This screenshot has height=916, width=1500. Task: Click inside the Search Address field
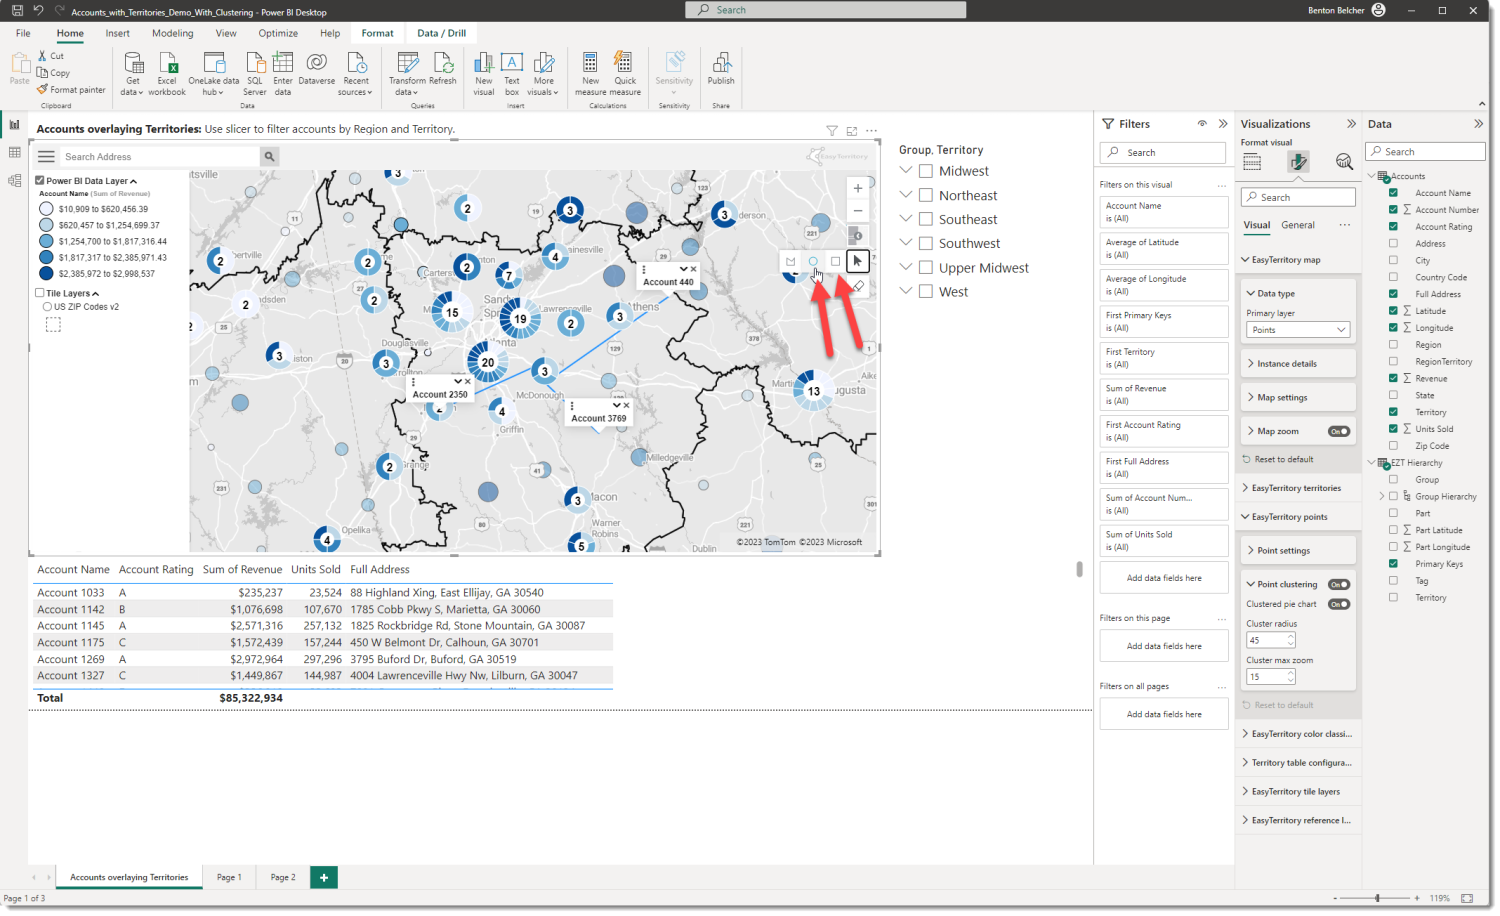(x=160, y=157)
